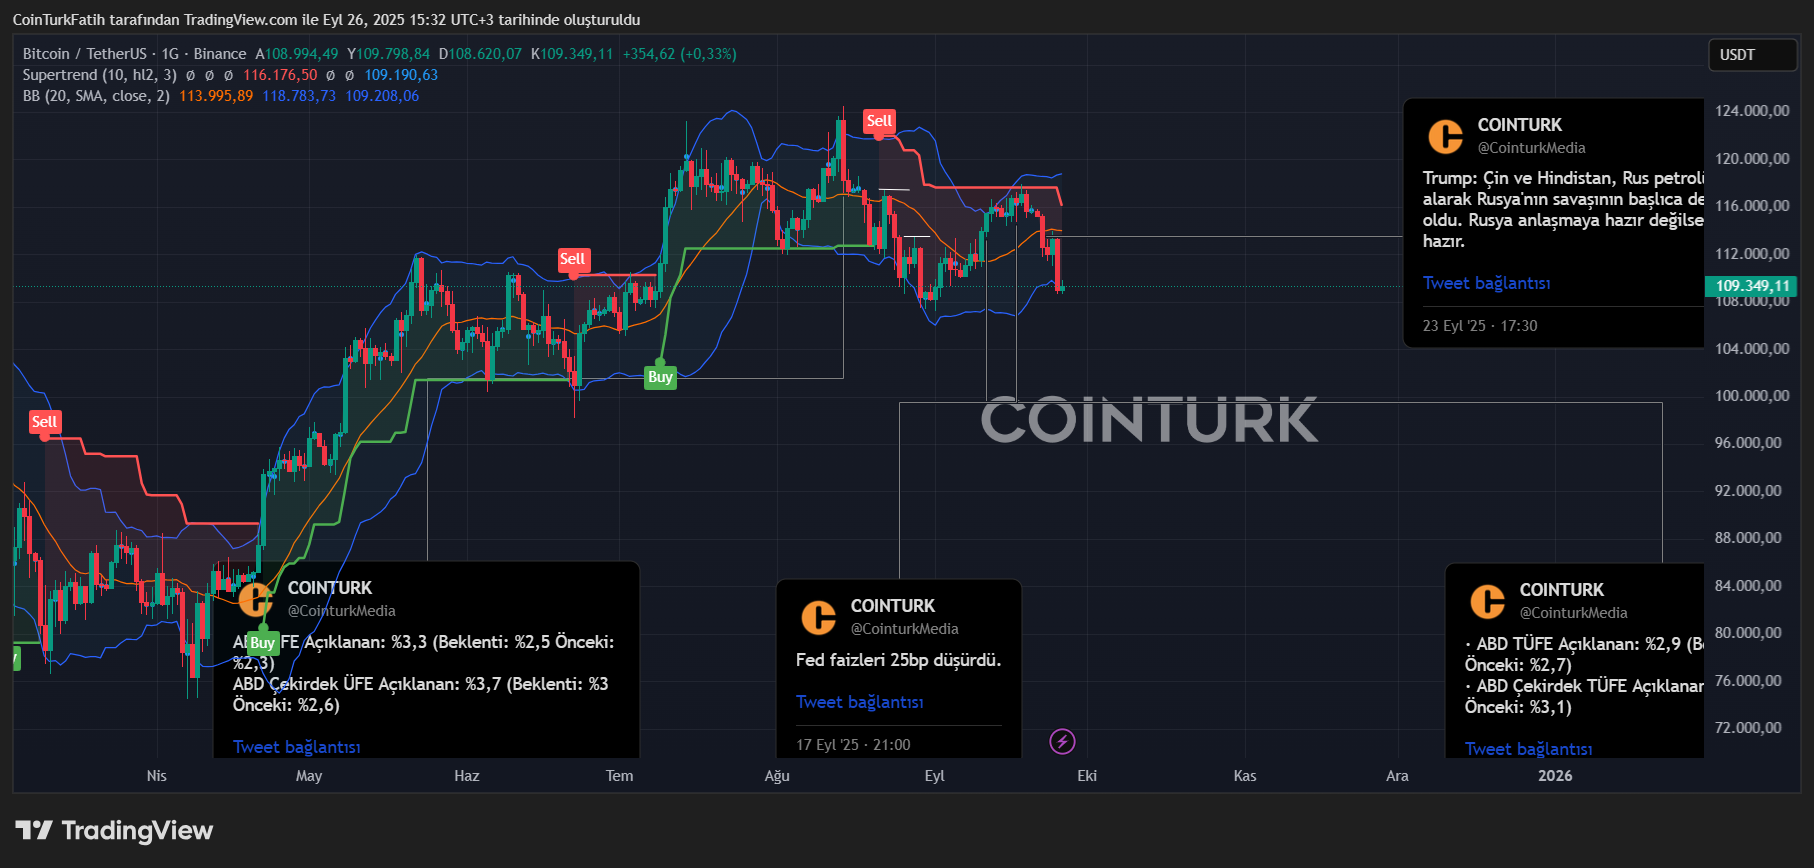
Task: Open Tweet bağlantısı link on ABD TÜFE tweet
Action: (x=1528, y=749)
